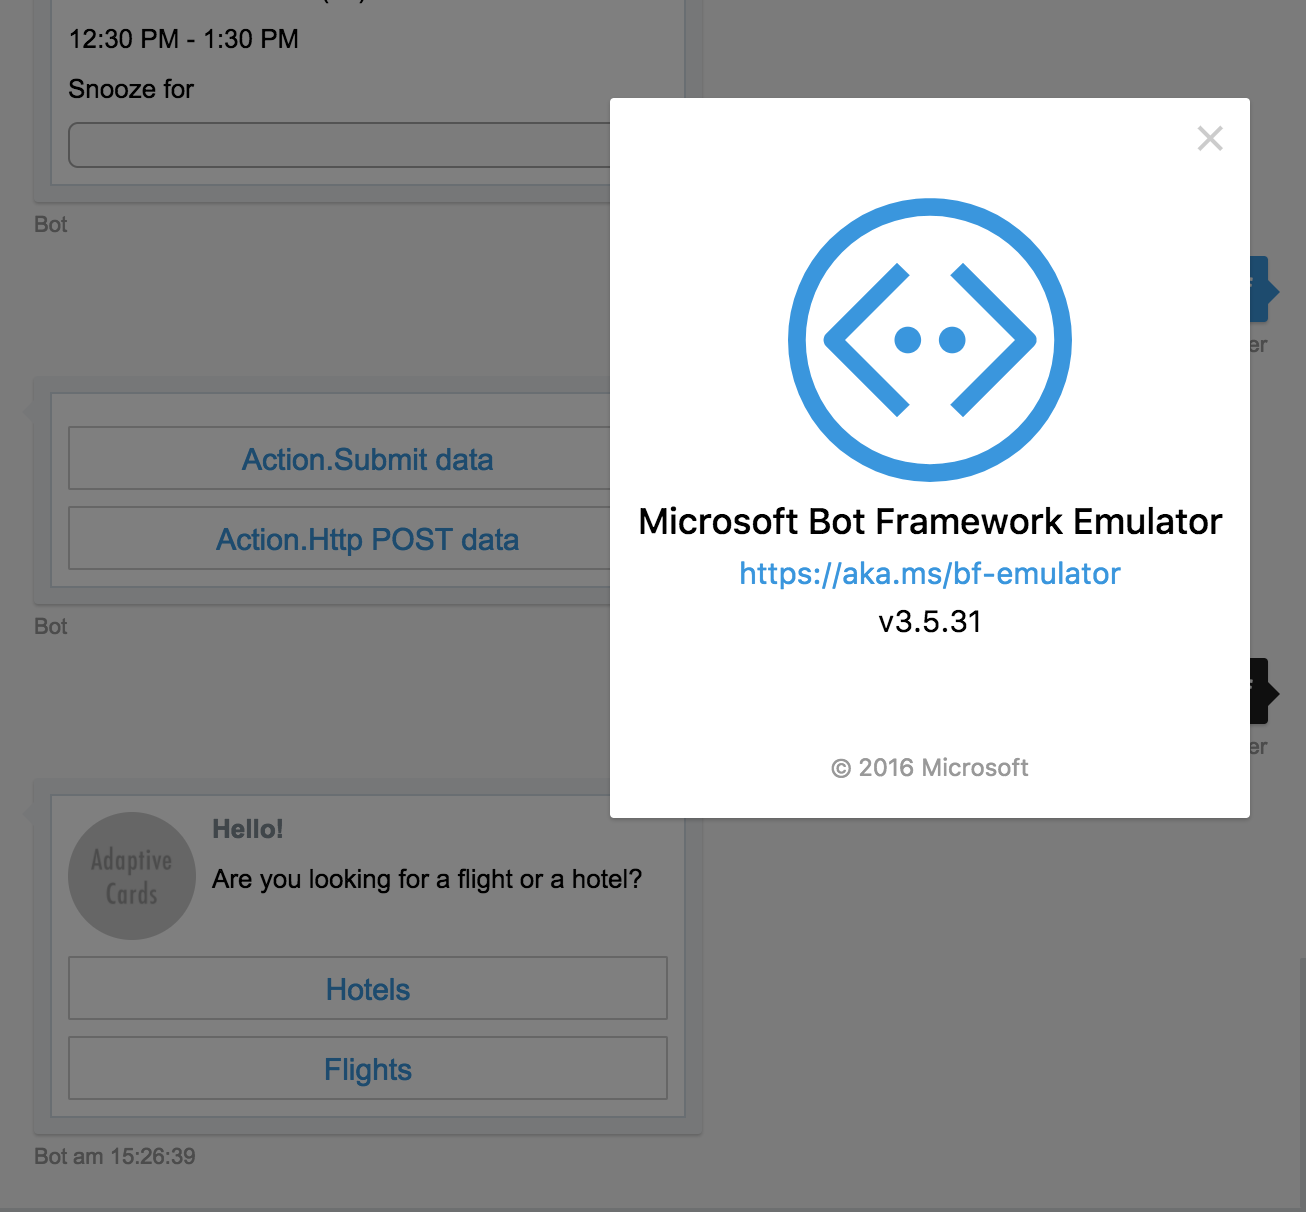Choose the Flights option

(367, 1068)
